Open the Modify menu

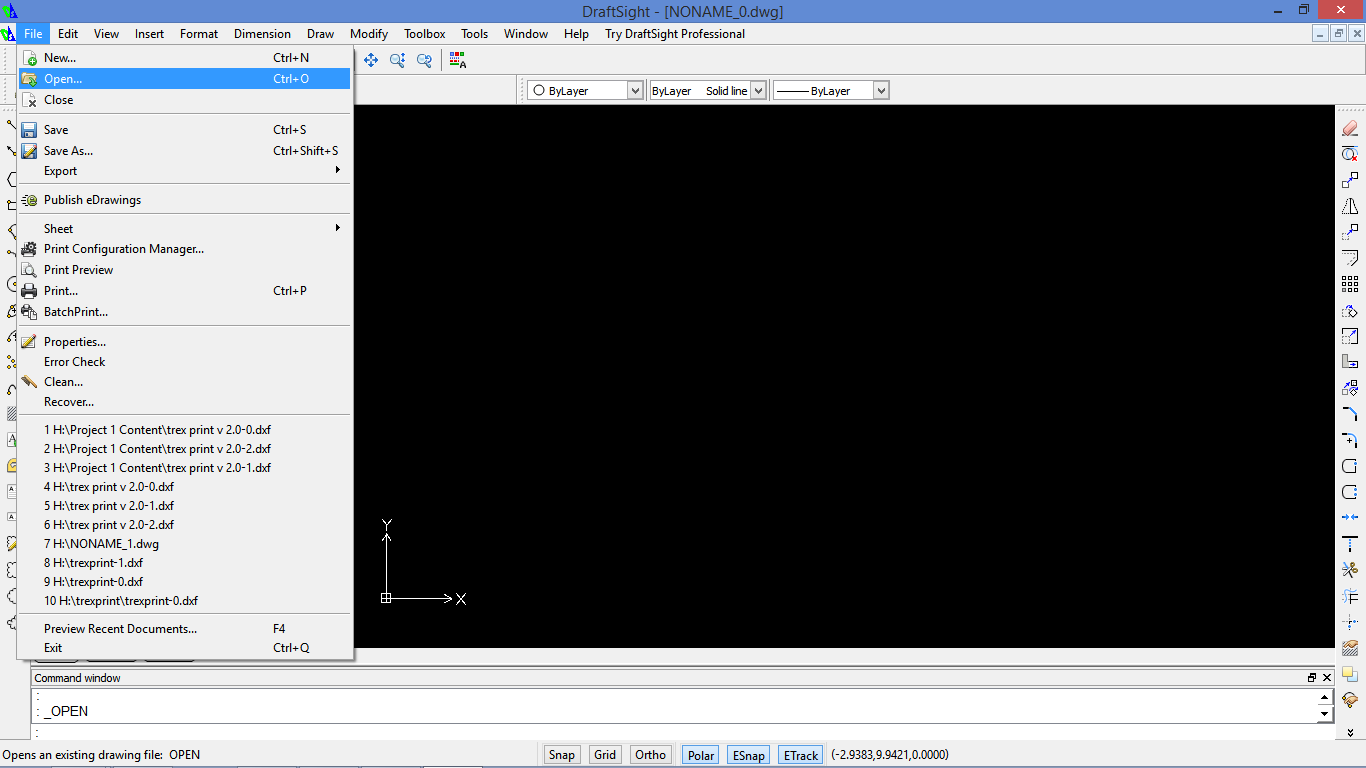[x=369, y=34]
